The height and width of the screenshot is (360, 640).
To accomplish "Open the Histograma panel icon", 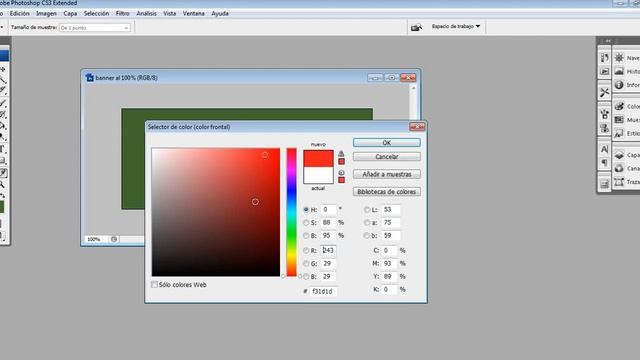I will tap(619, 71).
